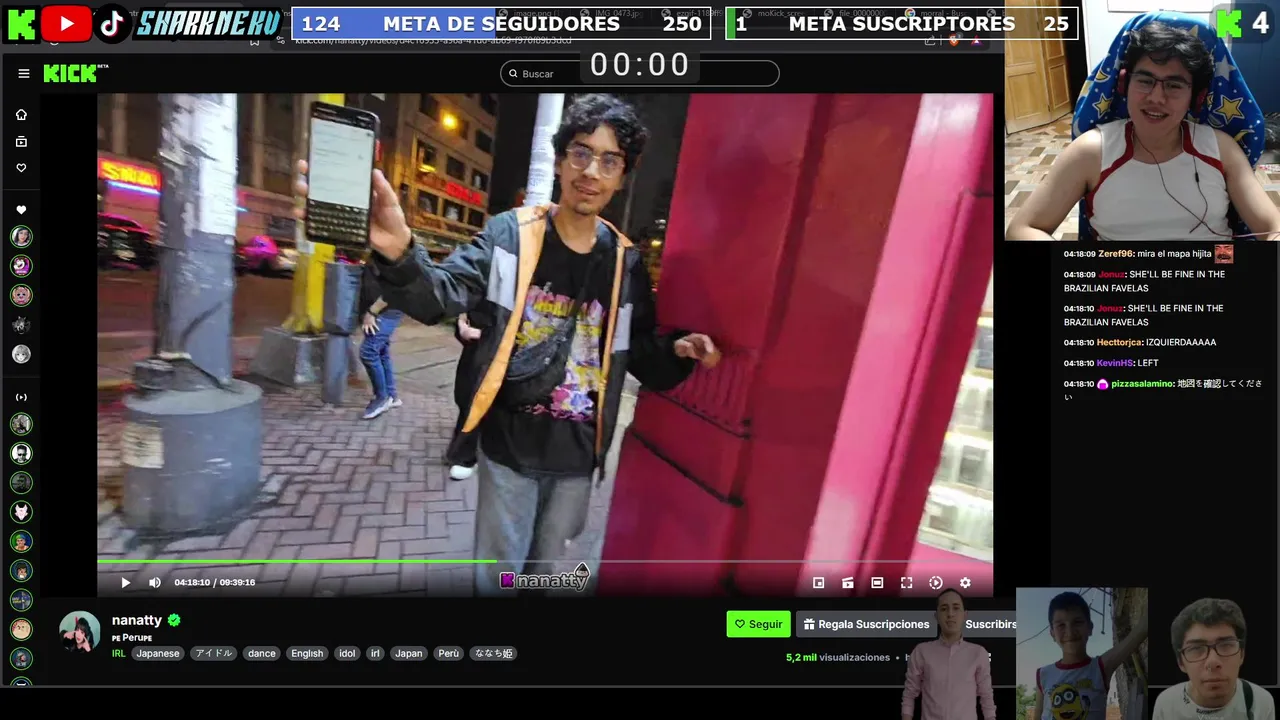The width and height of the screenshot is (1280, 720).
Task: Click the Suscribirse button
Action: [x=990, y=624]
